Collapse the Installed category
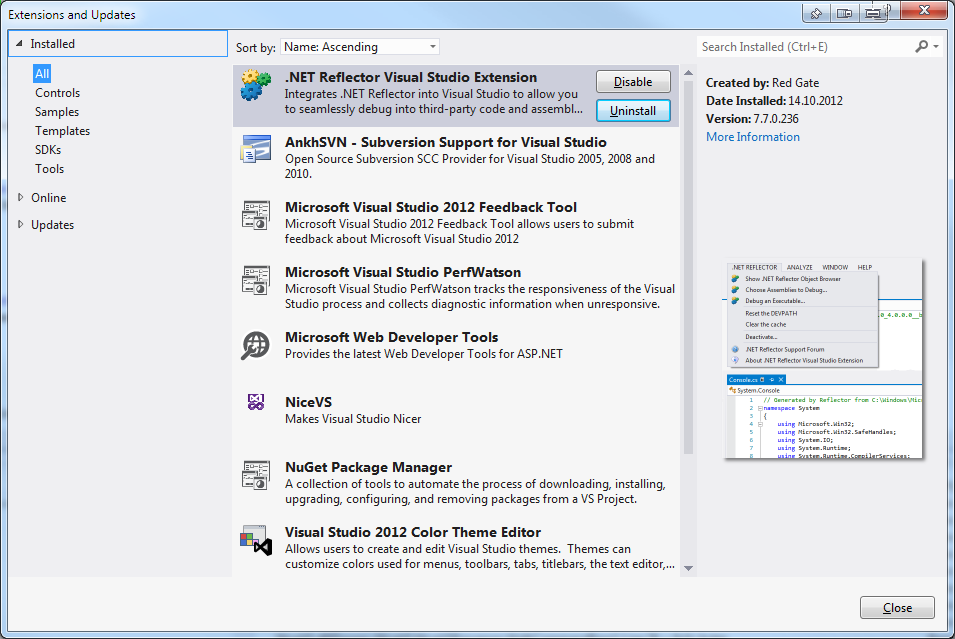 tap(20, 44)
